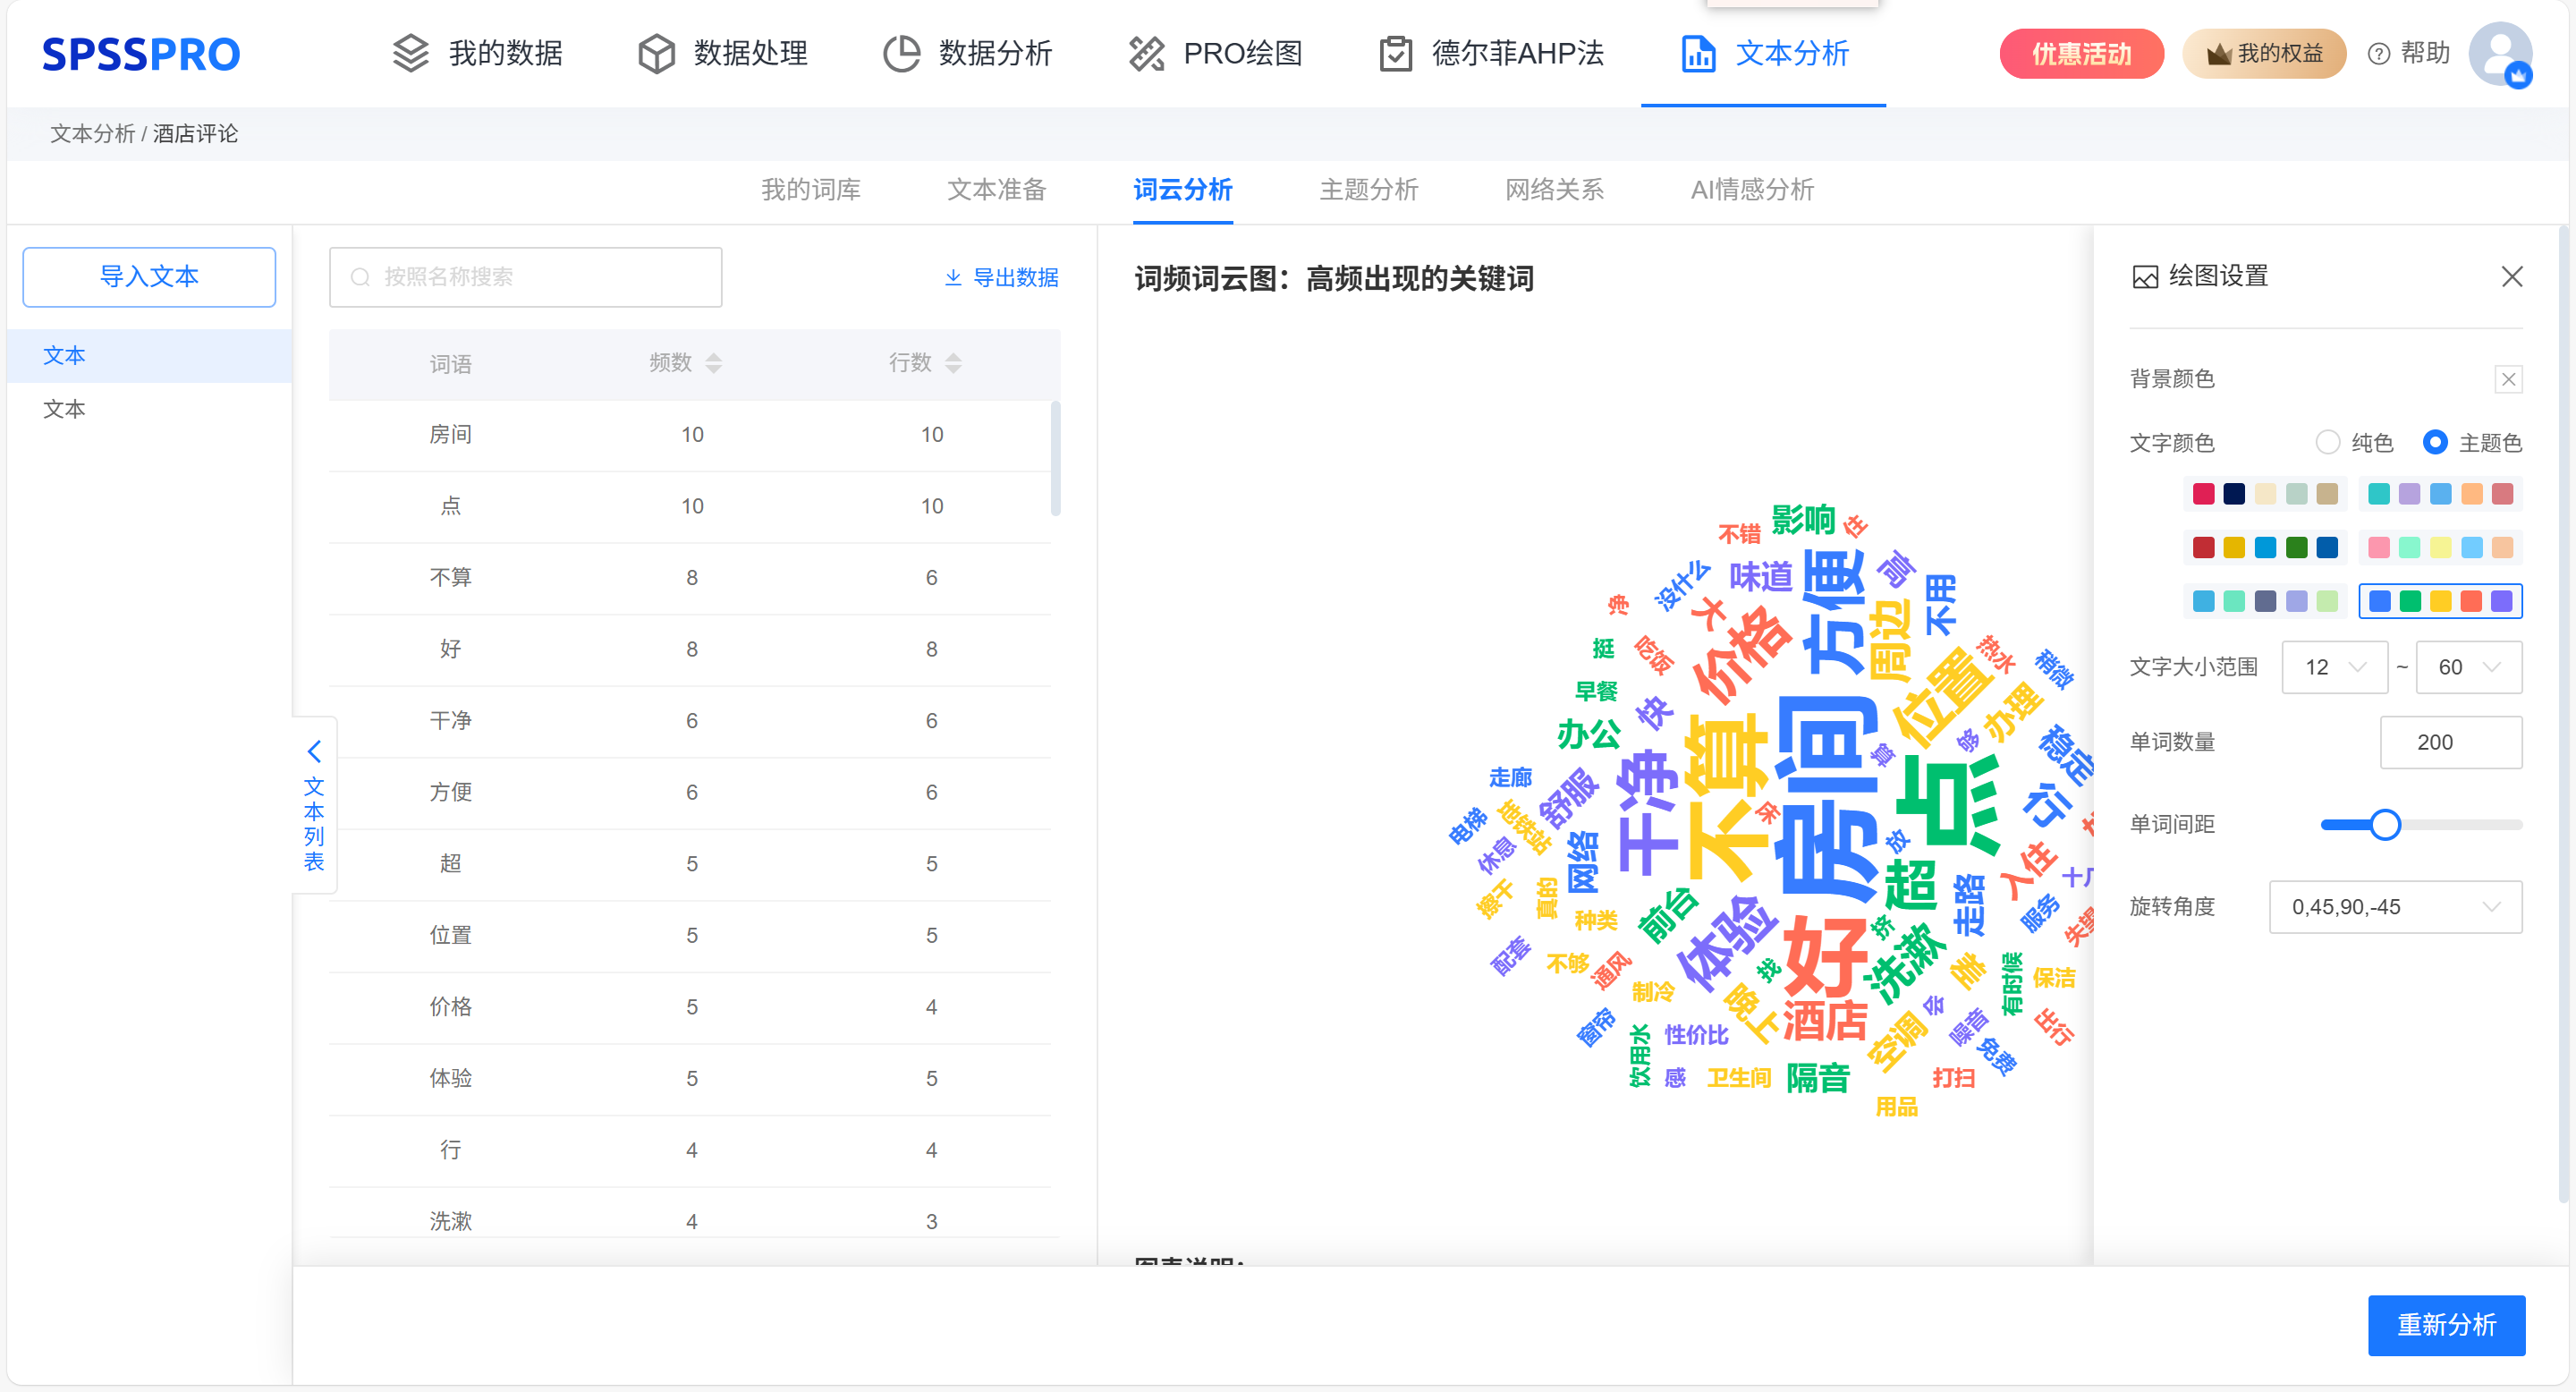
Task: Click the 单词间距 slider handle
Action: tap(2385, 825)
